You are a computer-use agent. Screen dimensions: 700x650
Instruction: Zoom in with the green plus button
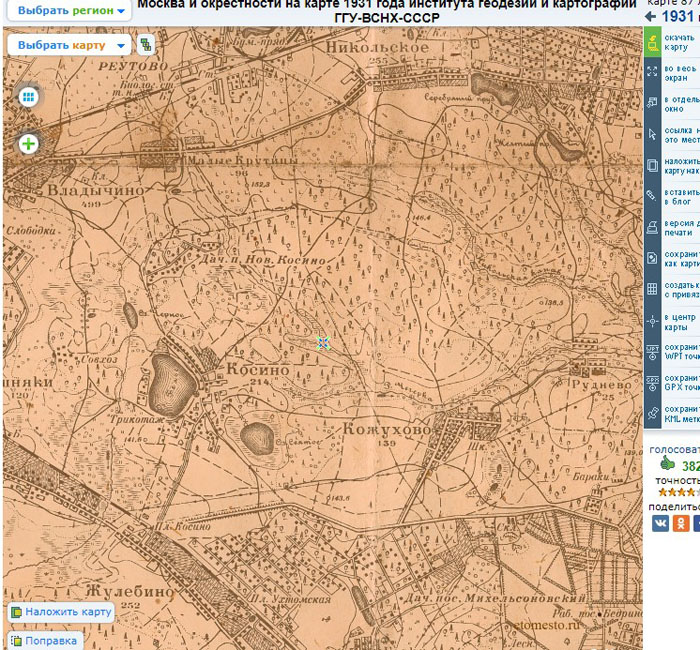29,144
